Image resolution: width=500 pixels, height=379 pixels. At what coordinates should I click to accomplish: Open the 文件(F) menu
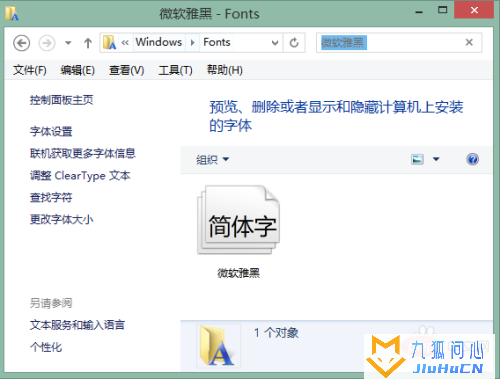point(30,70)
